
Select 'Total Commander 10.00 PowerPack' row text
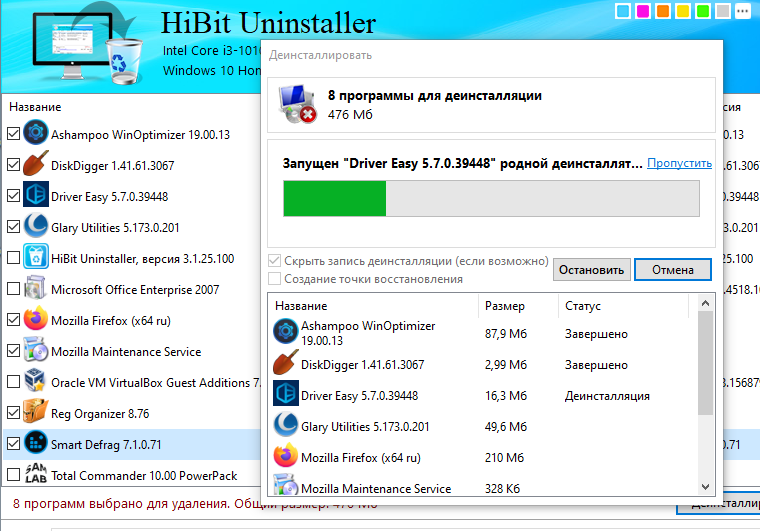(x=144, y=476)
